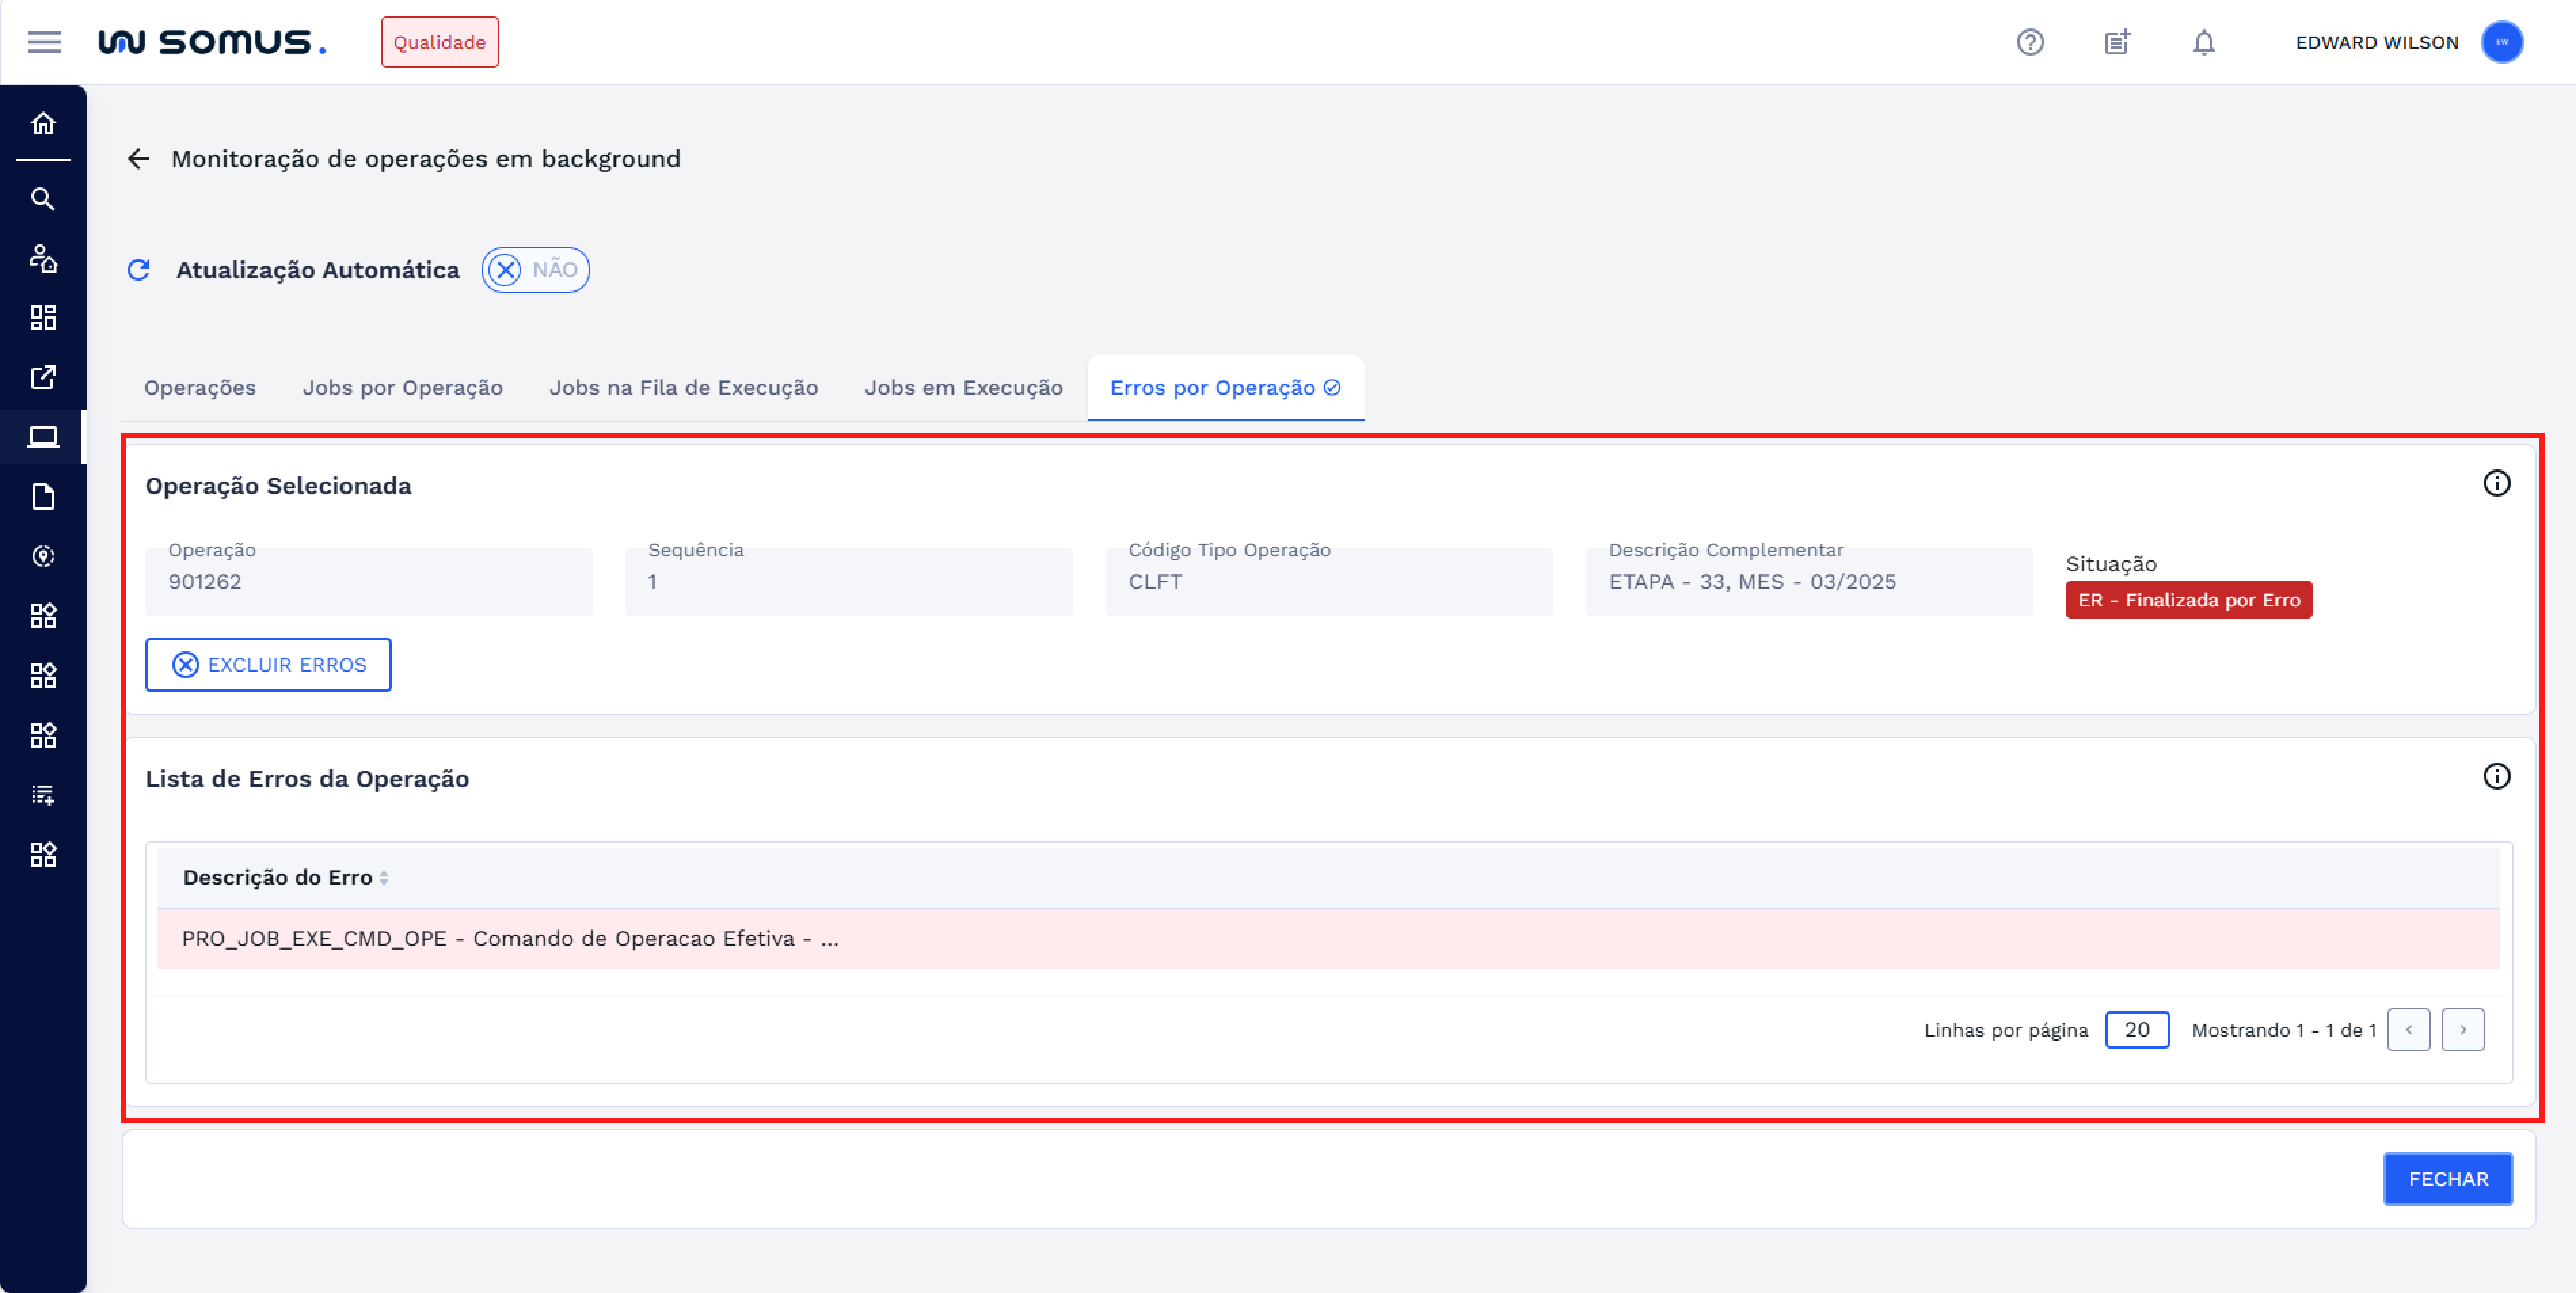The height and width of the screenshot is (1293, 2576).
Task: Open the search icon in sidebar
Action: coord(43,199)
